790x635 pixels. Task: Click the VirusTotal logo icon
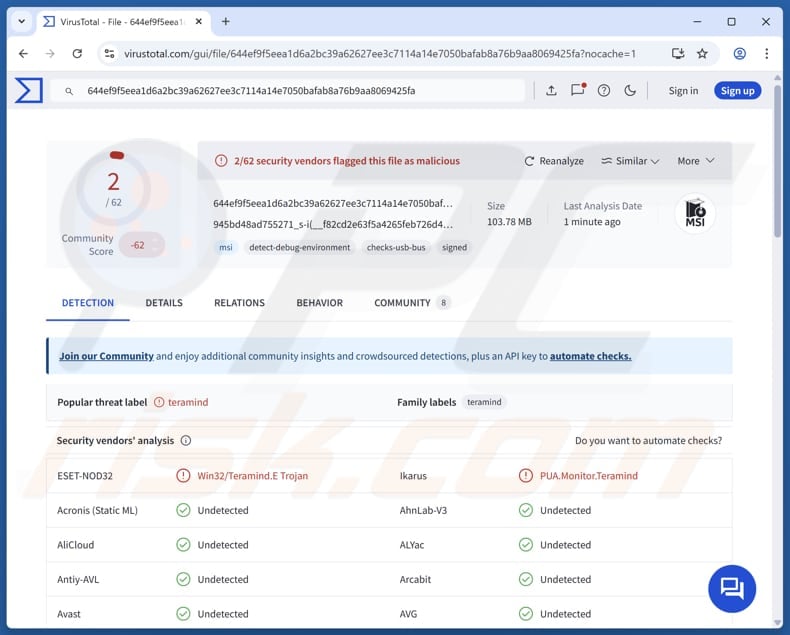pos(29,91)
